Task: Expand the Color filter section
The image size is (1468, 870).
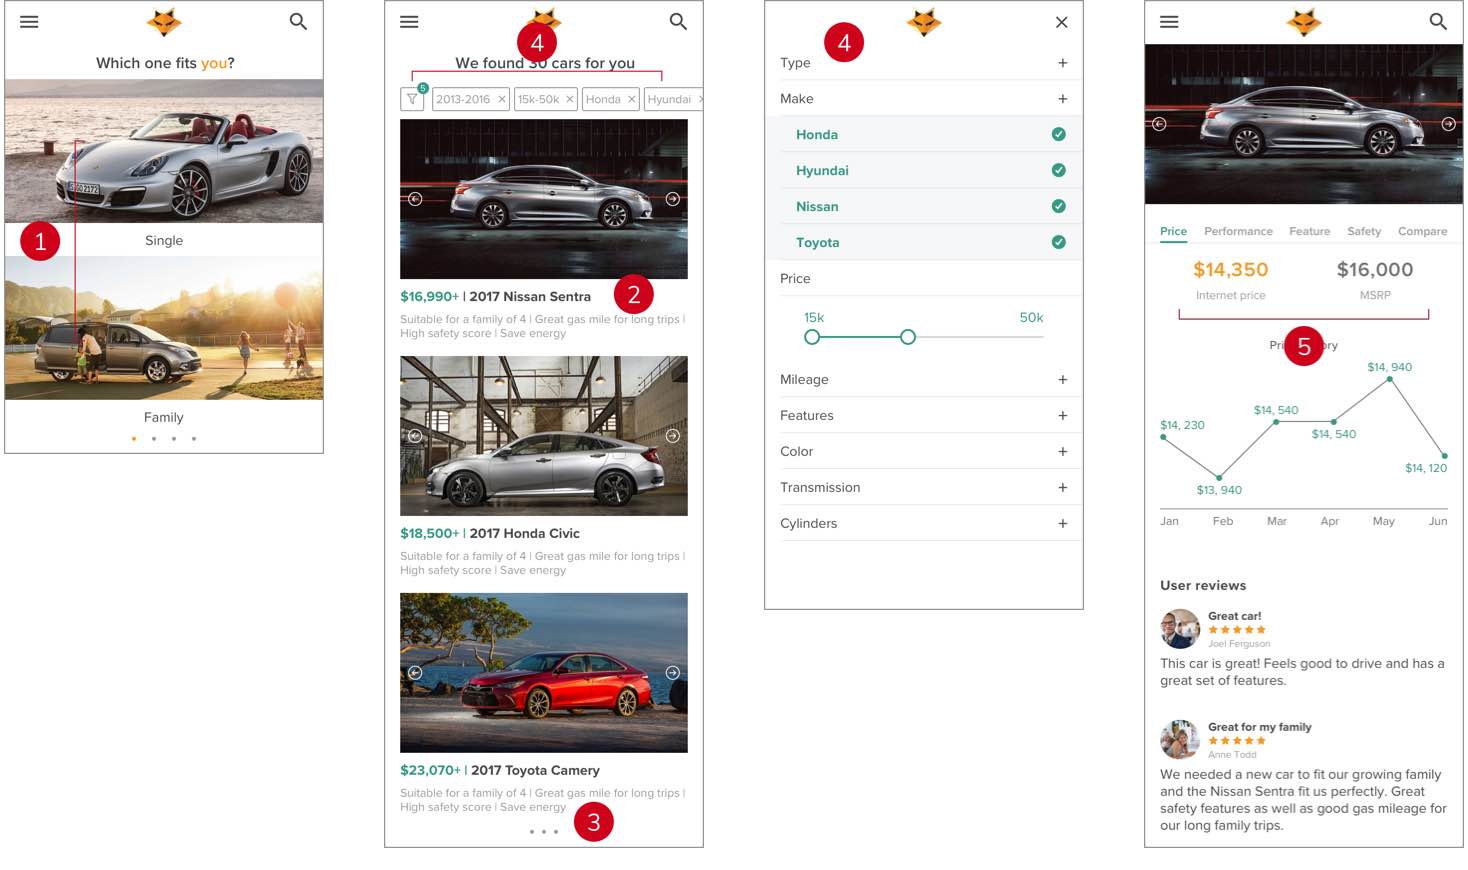Action: point(1062,452)
